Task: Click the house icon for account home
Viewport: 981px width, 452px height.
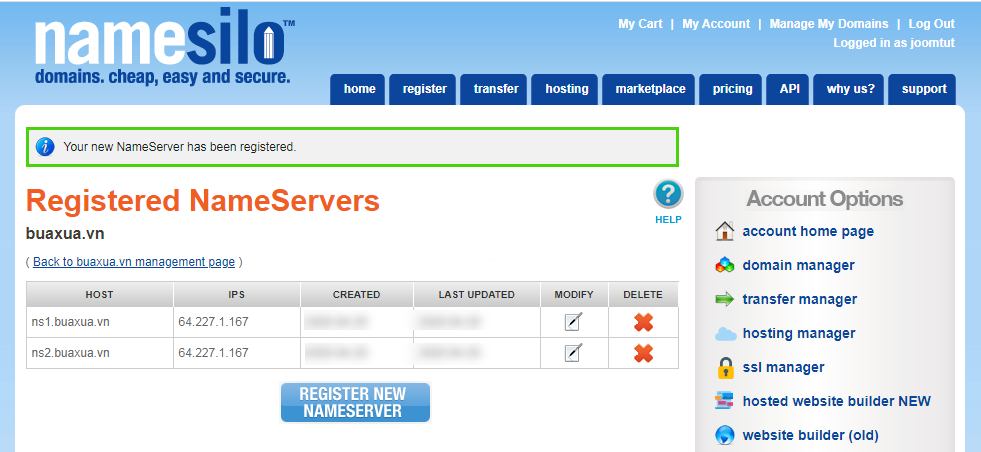Action: tap(724, 231)
